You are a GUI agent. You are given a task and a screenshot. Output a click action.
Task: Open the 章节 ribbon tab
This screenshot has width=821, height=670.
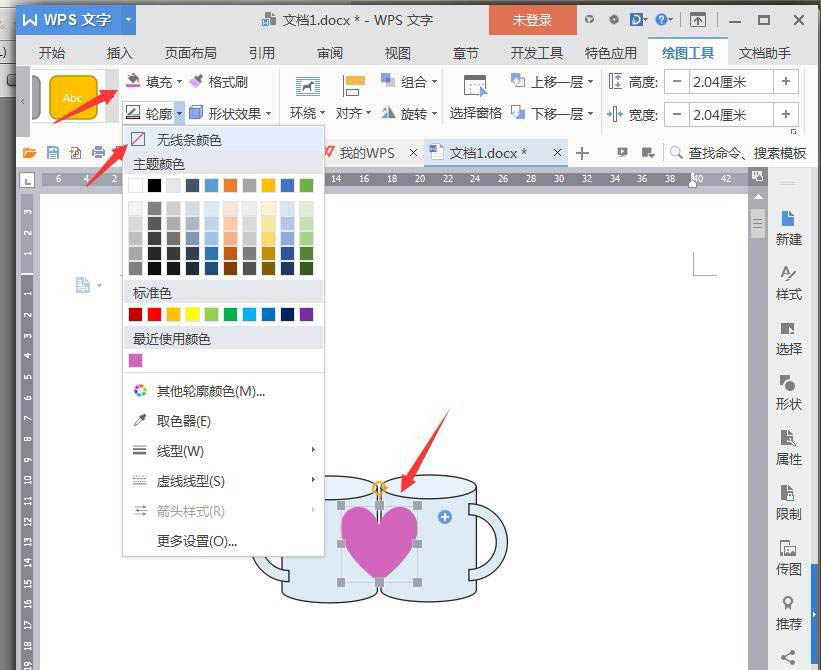[x=465, y=53]
